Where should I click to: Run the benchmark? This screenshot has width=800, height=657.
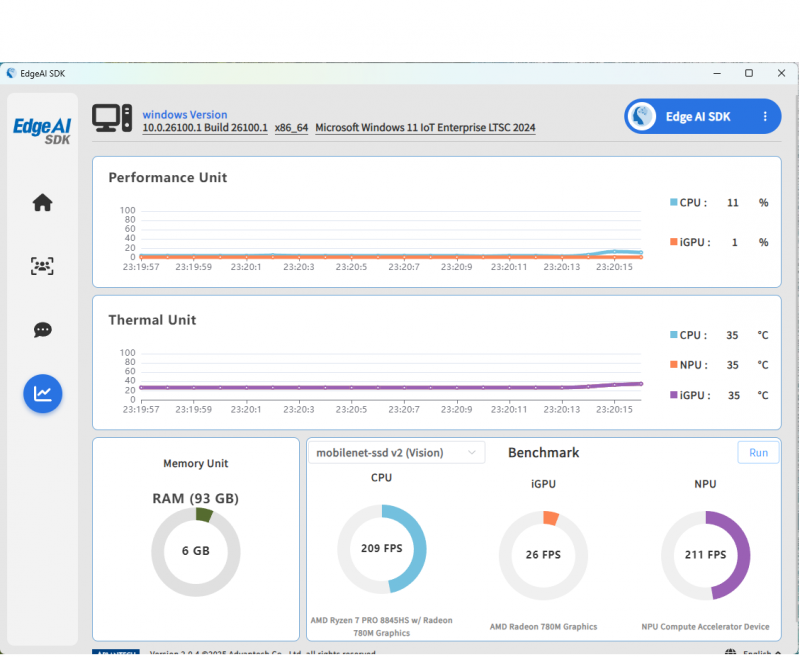point(758,453)
